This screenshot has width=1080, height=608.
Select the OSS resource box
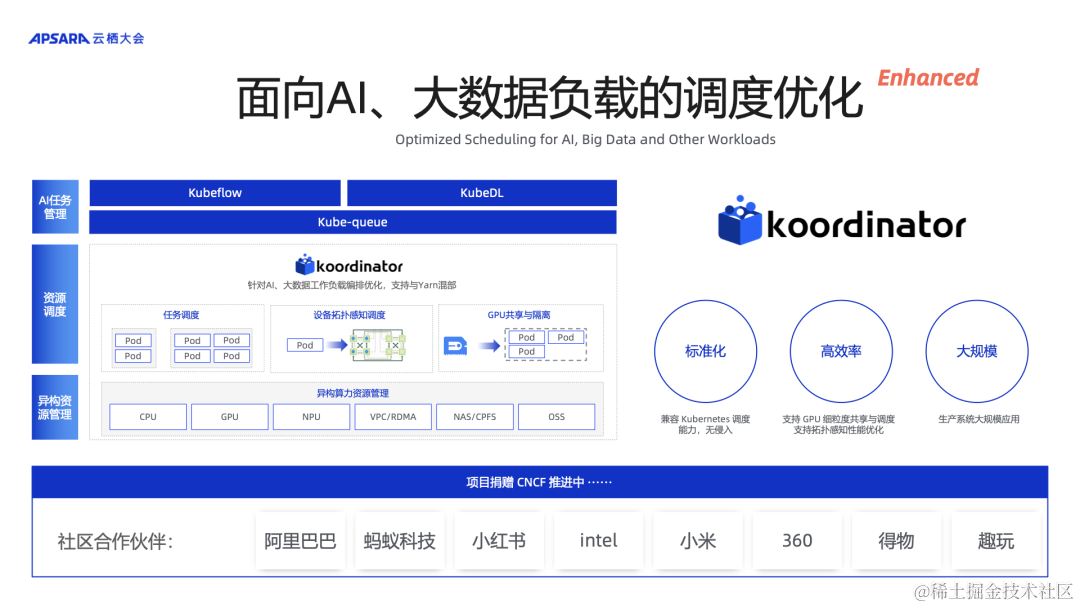557,417
